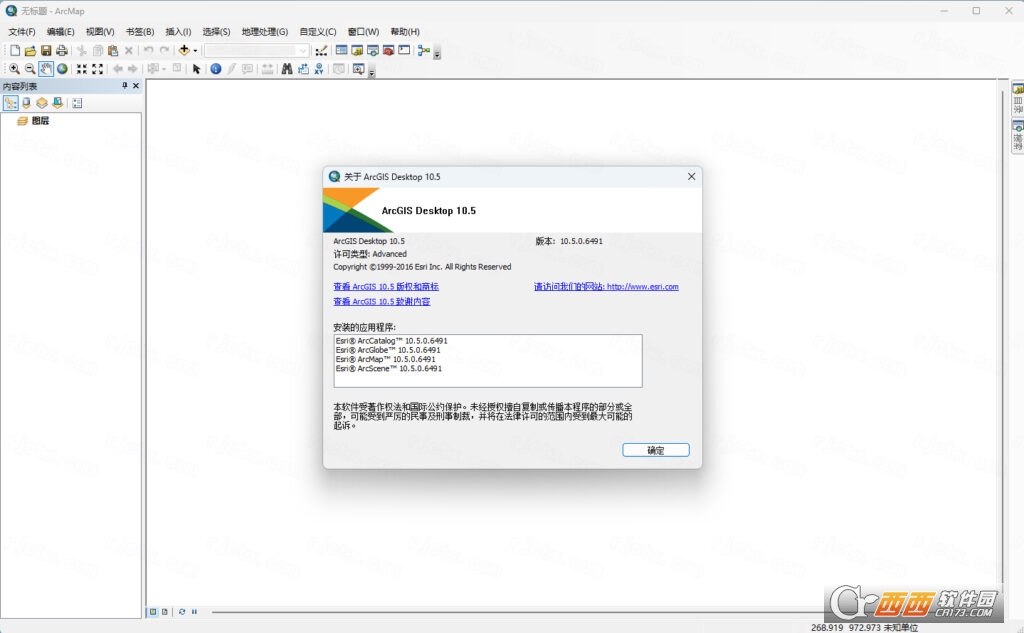Close the 关于 ArcGIS Desktop 10.5 dialog
1024x633 pixels.
point(692,176)
